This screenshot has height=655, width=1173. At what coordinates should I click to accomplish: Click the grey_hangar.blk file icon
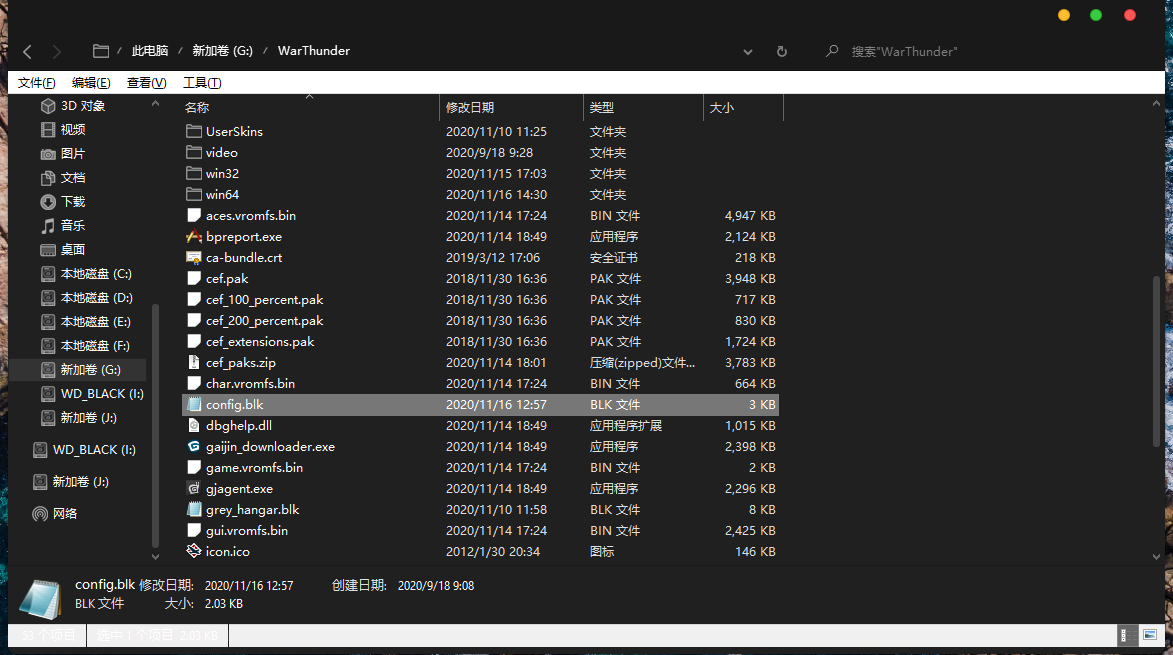[x=194, y=509]
